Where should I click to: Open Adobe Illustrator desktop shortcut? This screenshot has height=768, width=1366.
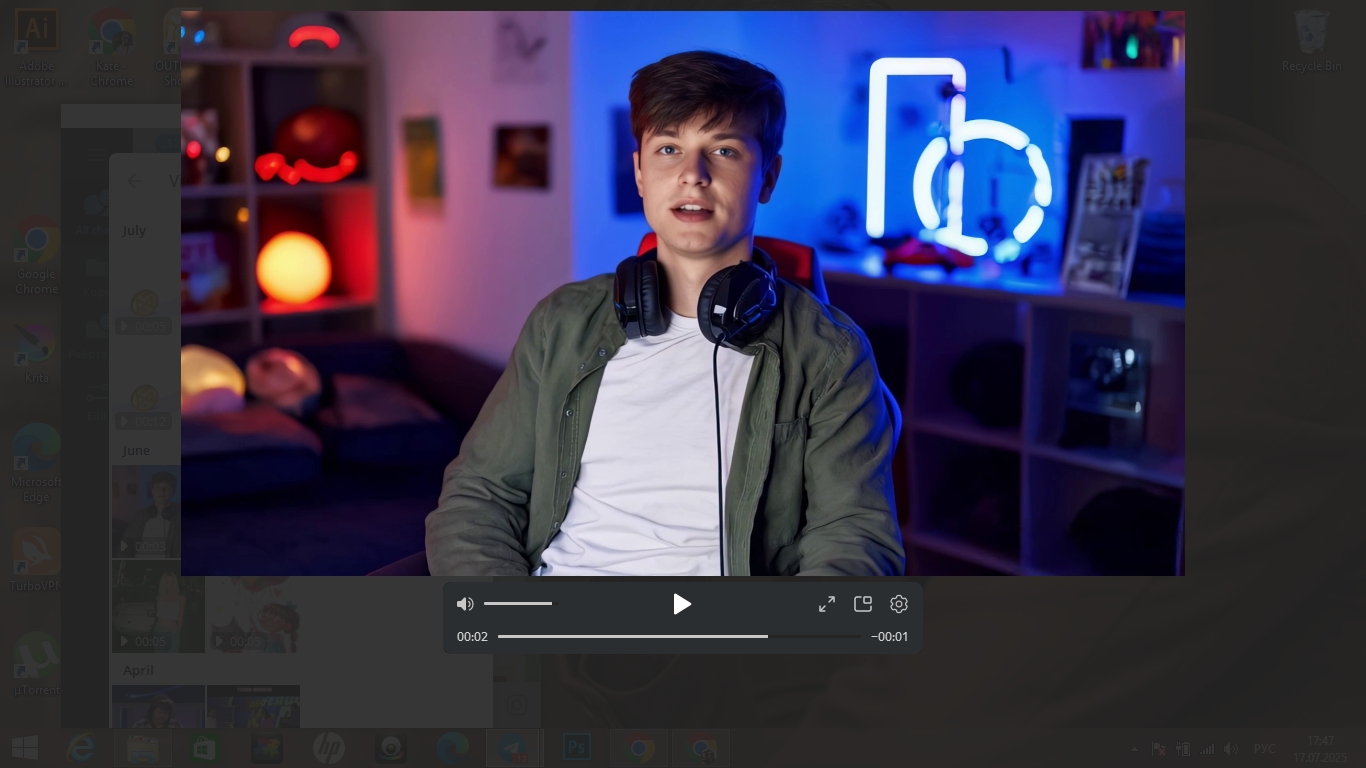[36, 46]
